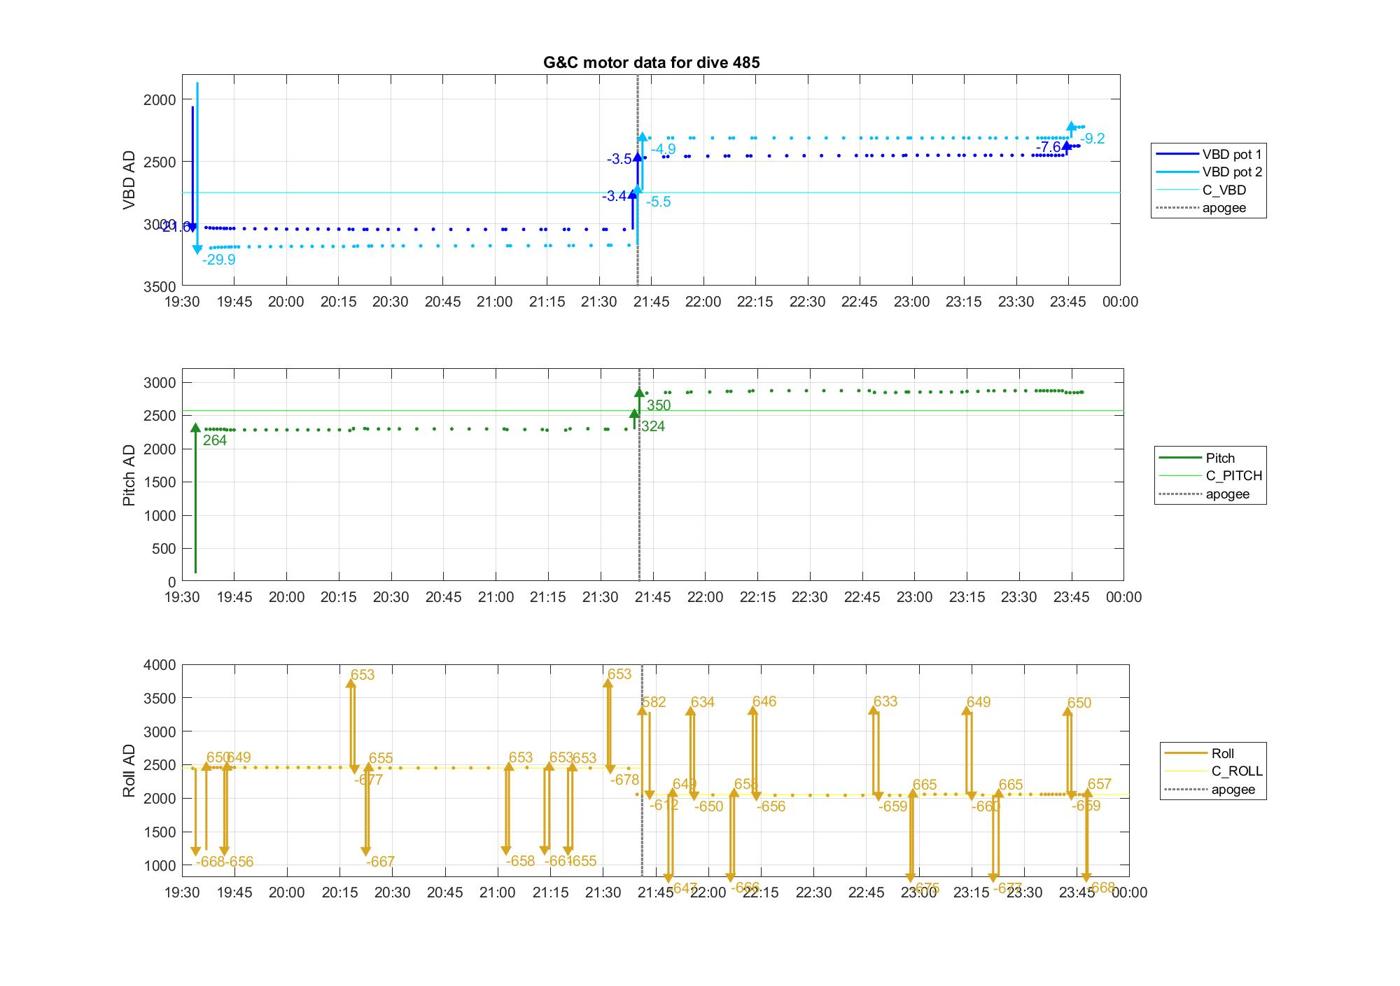Click the '-667' annotation in the Roll plot
1400x986 pixels.
coord(380,861)
